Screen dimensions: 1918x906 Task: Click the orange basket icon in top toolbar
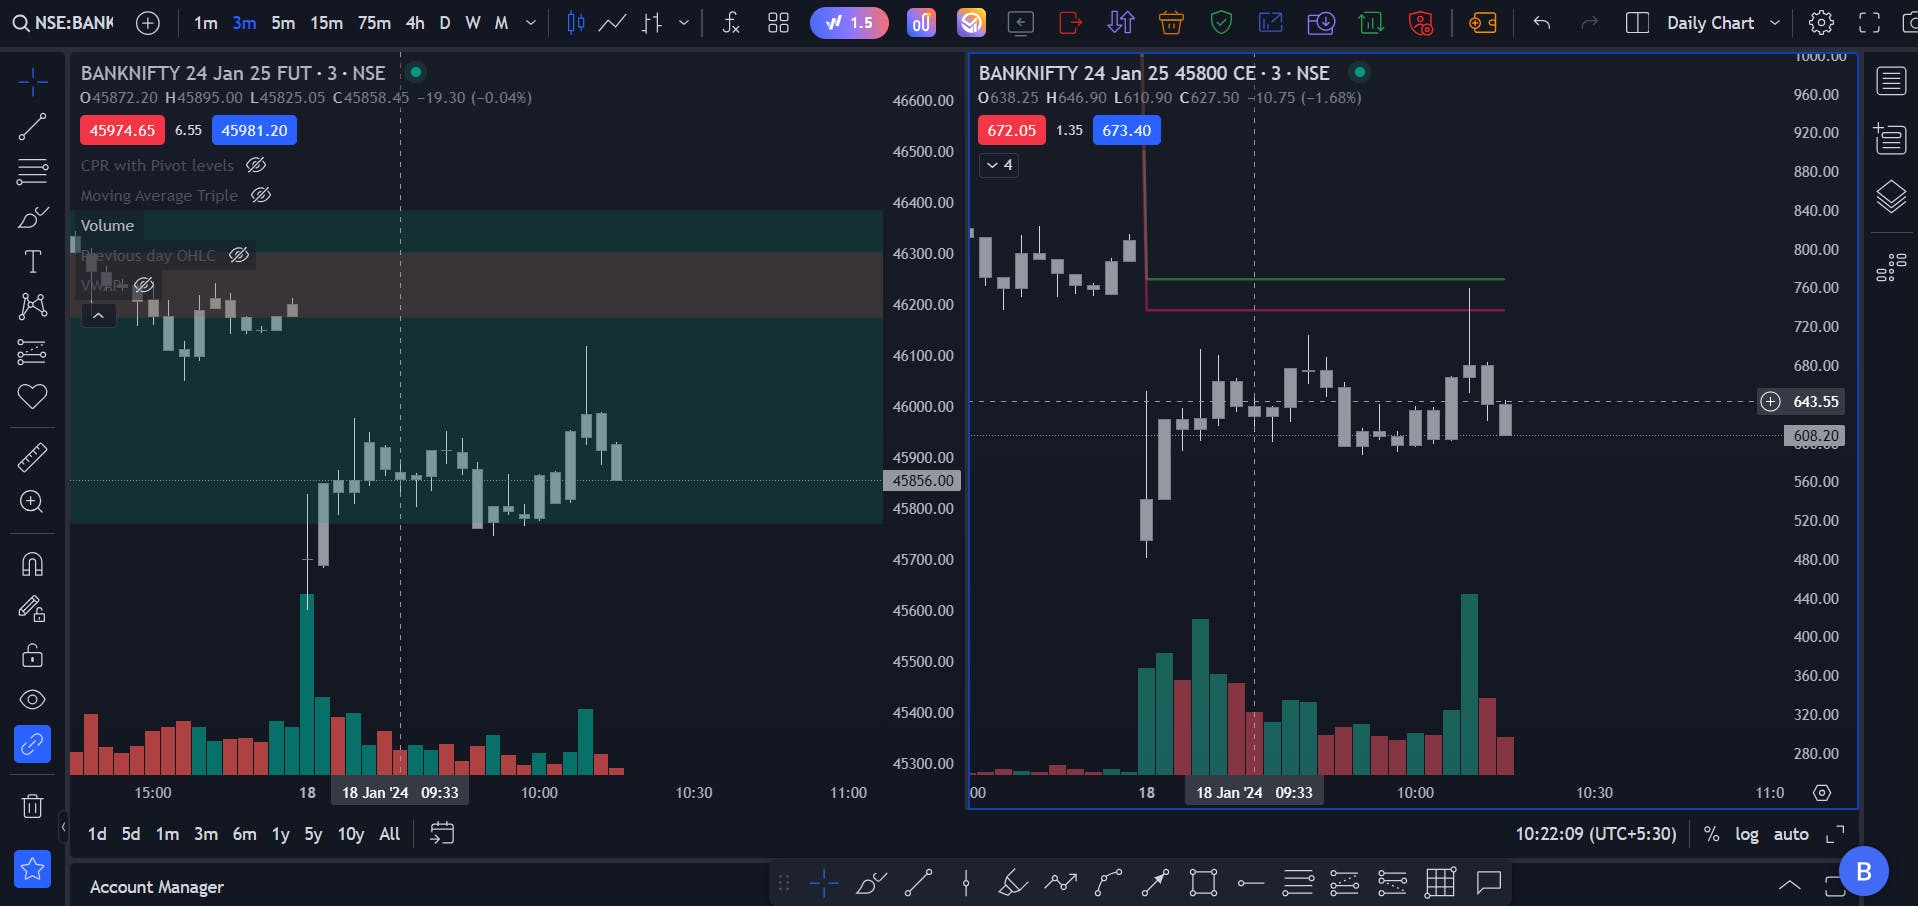[1171, 23]
